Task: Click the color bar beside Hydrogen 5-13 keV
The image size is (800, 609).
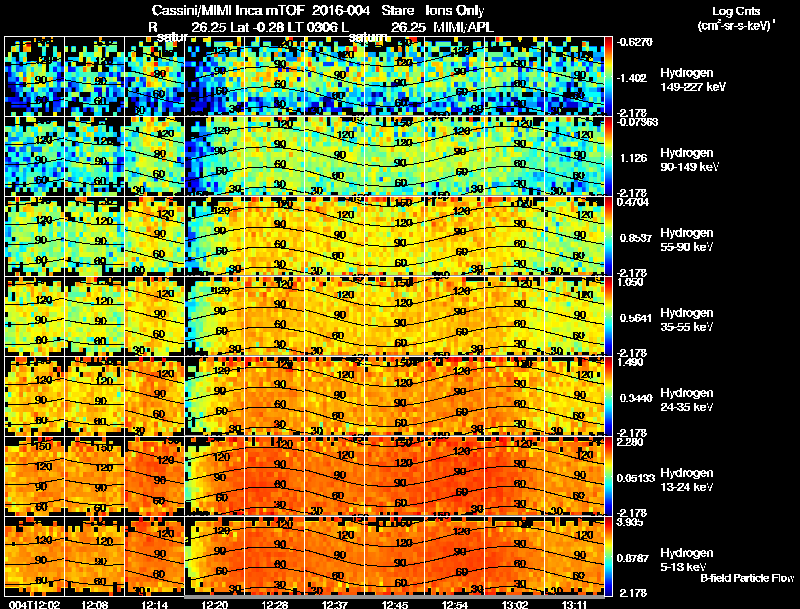Action: click(x=608, y=556)
